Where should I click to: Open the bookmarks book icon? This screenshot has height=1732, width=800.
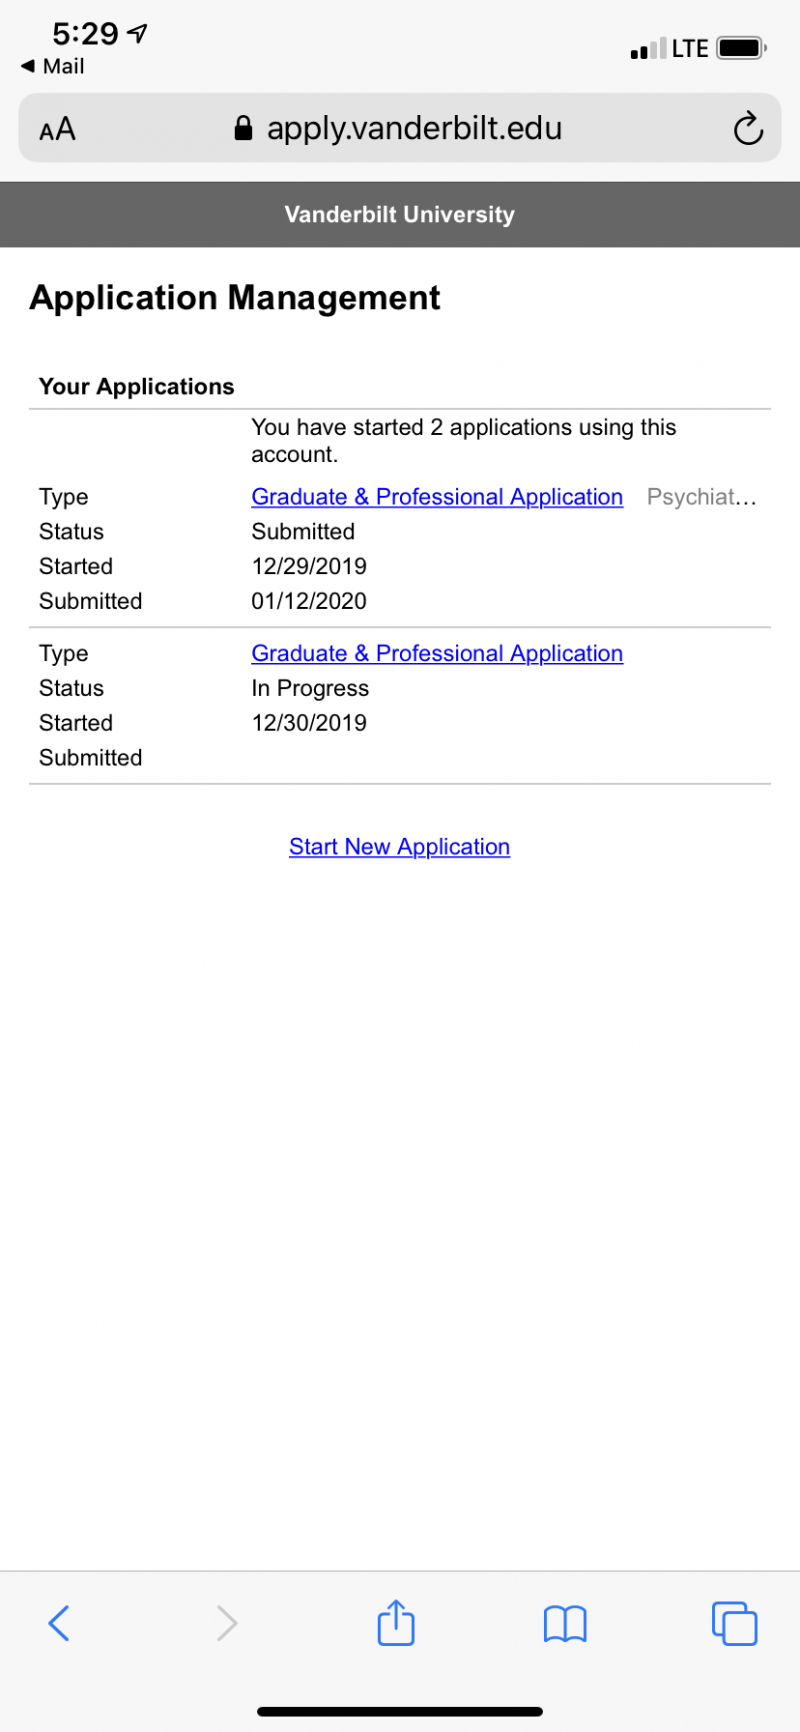pyautogui.click(x=565, y=1624)
